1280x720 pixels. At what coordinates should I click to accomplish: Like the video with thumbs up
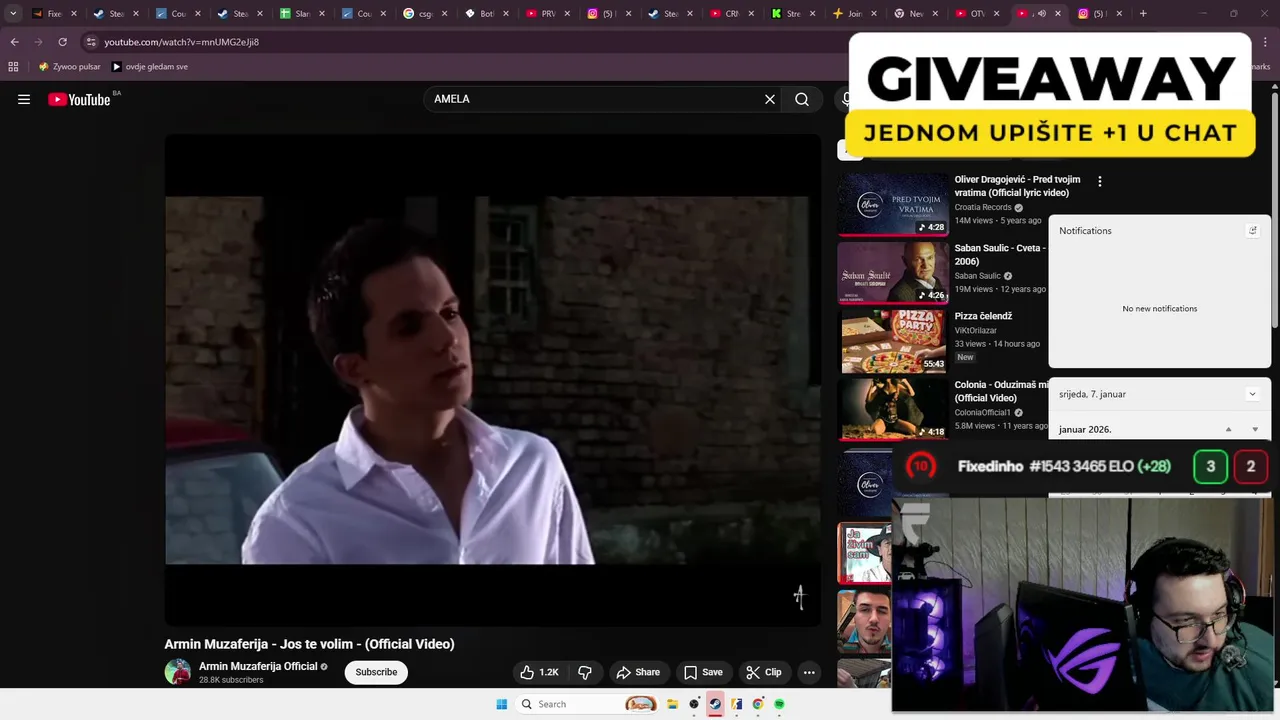539,672
